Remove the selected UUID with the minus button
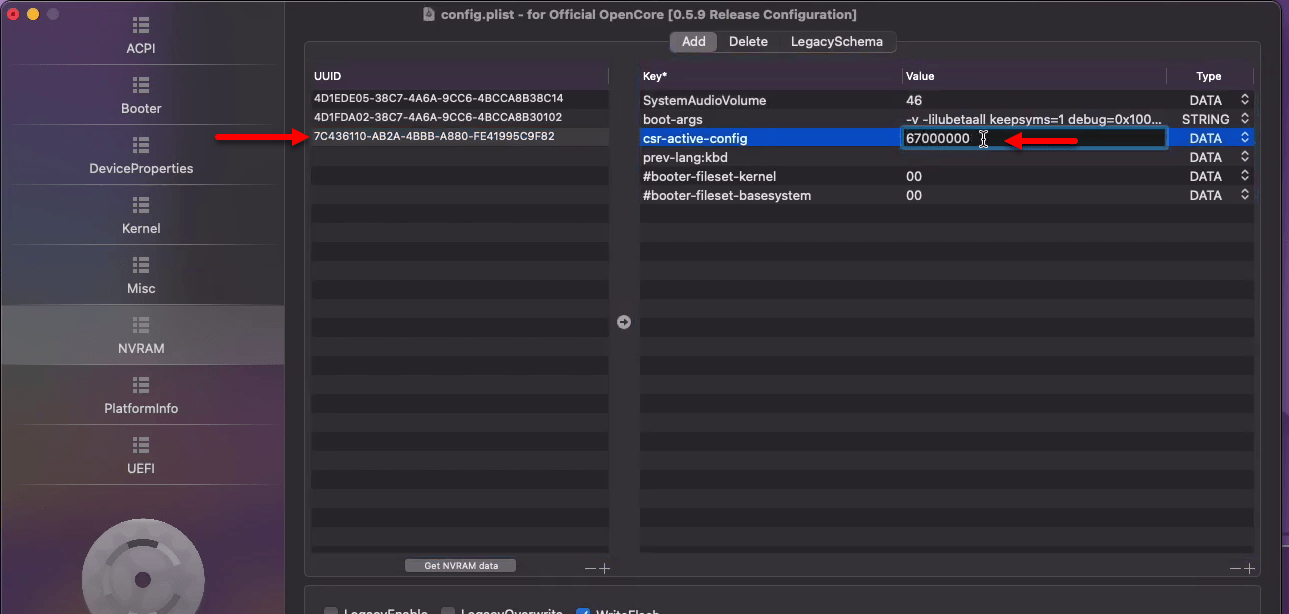 pyautogui.click(x=590, y=568)
